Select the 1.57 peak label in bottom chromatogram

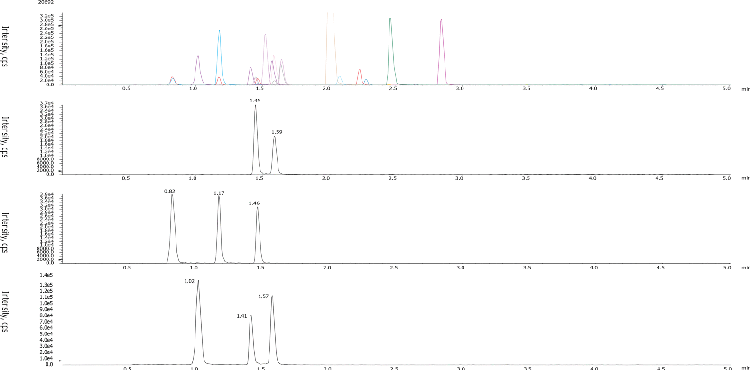(x=263, y=297)
